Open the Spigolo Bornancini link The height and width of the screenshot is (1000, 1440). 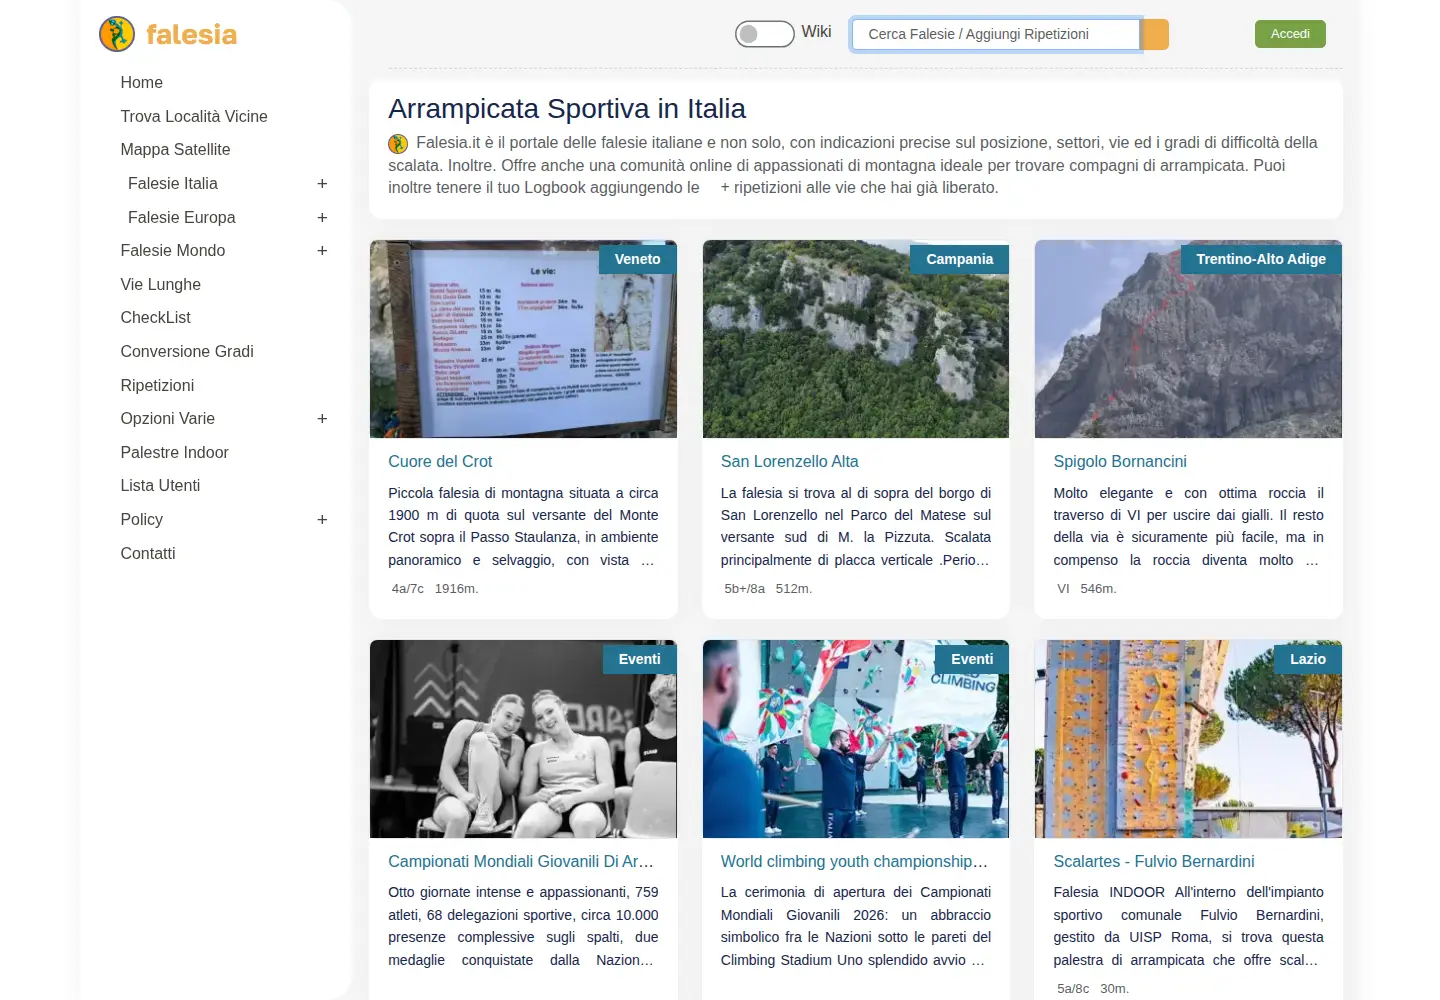pos(1120,462)
